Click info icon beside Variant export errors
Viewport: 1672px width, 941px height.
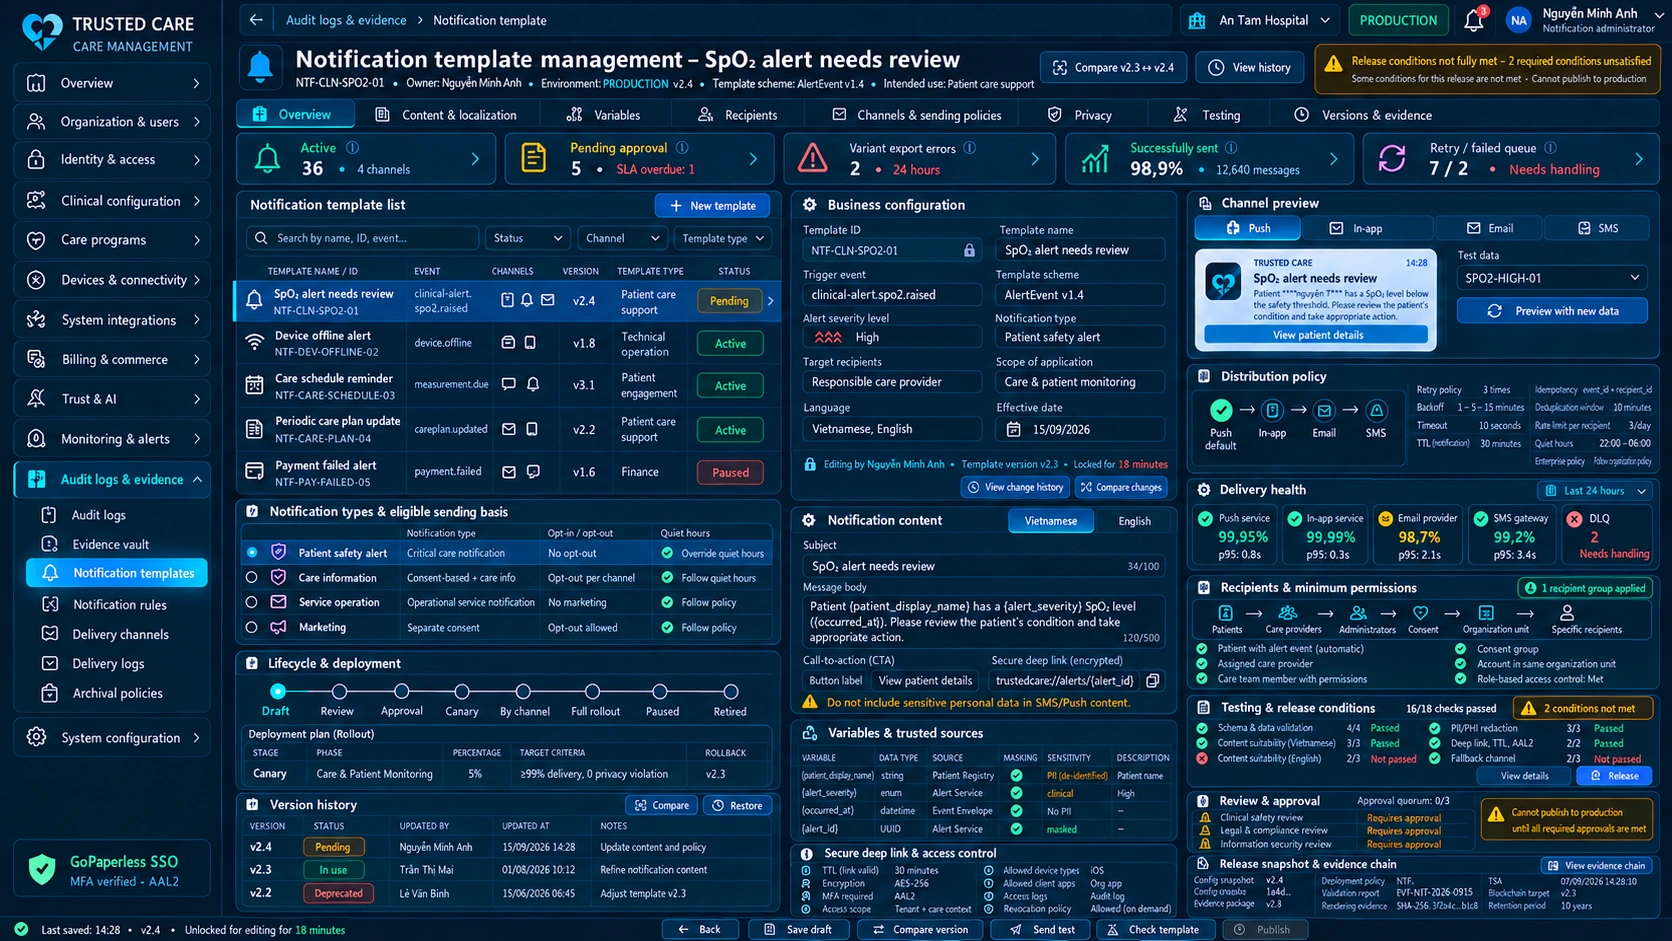[x=969, y=148]
